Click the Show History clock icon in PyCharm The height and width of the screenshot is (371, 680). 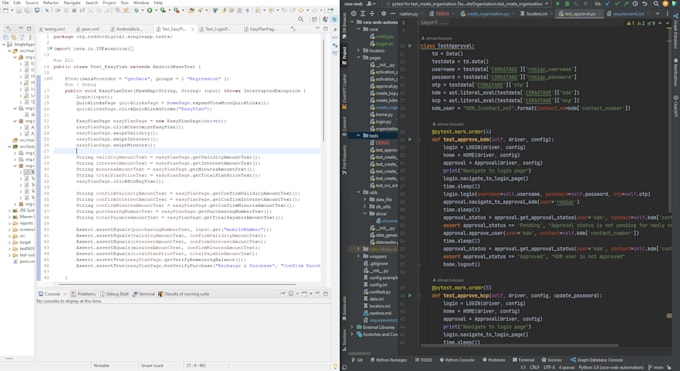pyautogui.click(x=635, y=3)
